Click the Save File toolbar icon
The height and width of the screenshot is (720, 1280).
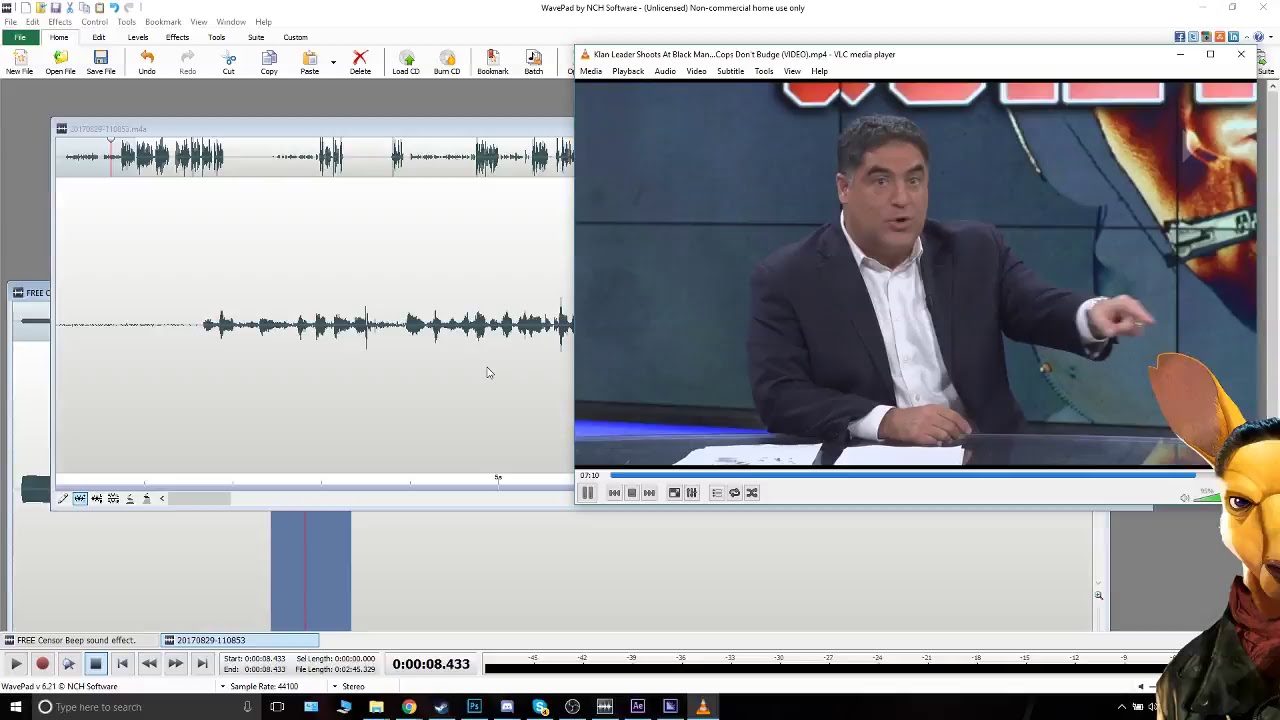(101, 62)
